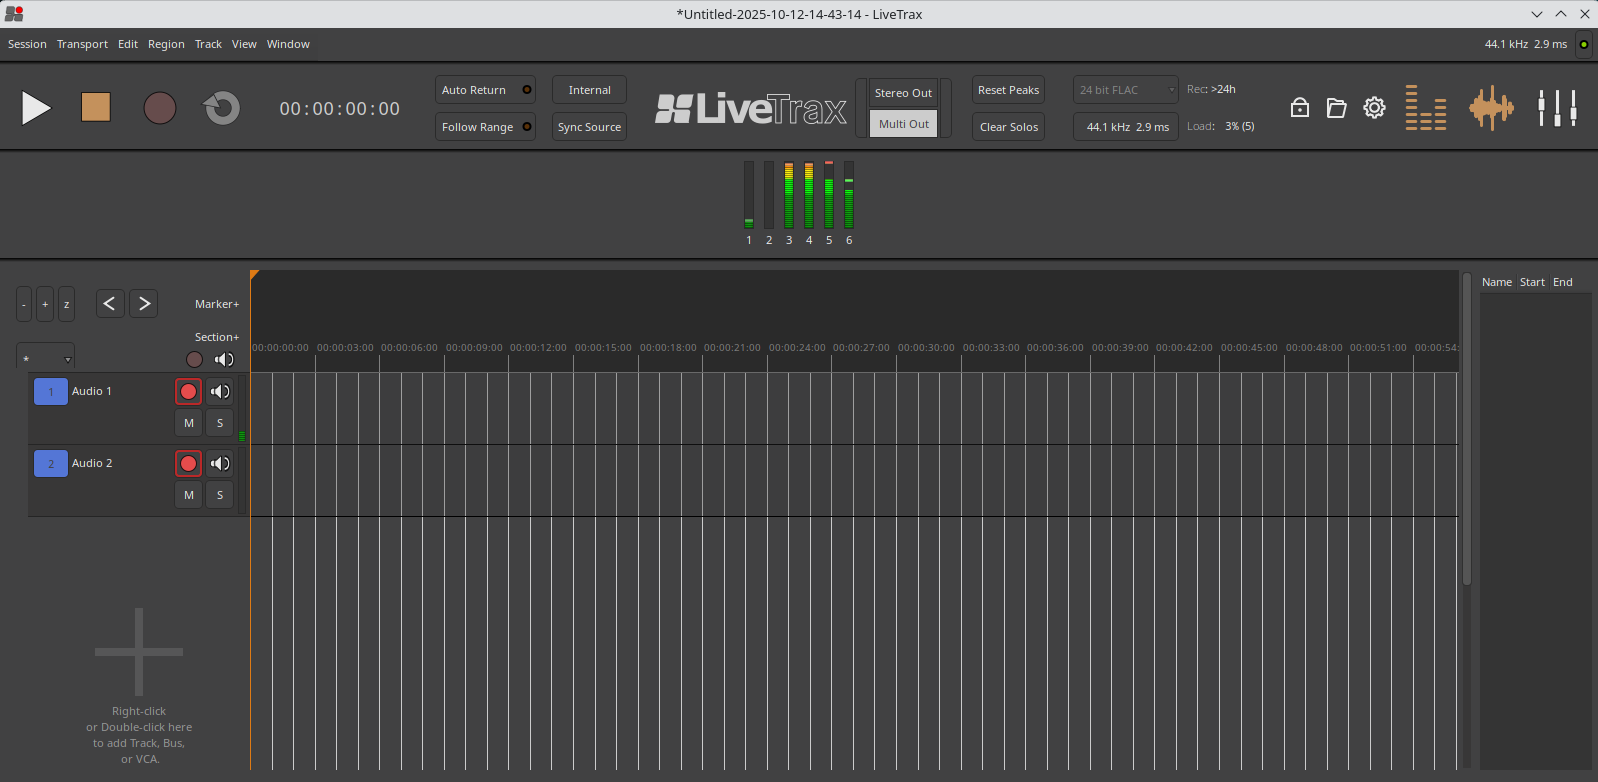Viewport: 1598px width, 782px height.
Task: Solo Audio 1 track
Action: [220, 423]
